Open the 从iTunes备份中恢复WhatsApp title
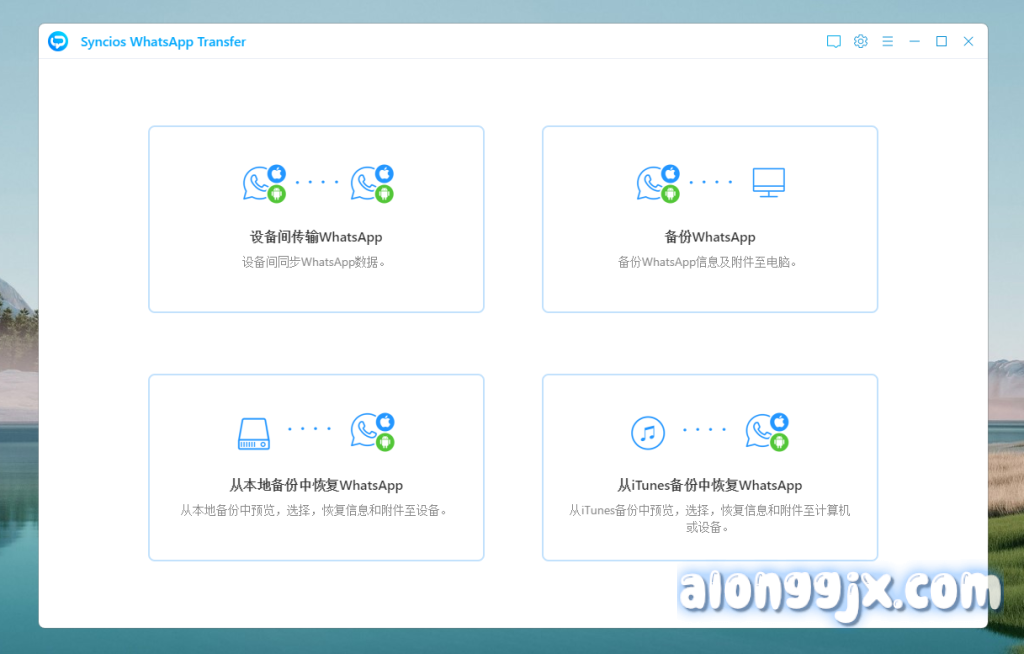The width and height of the screenshot is (1024, 654). point(709,486)
